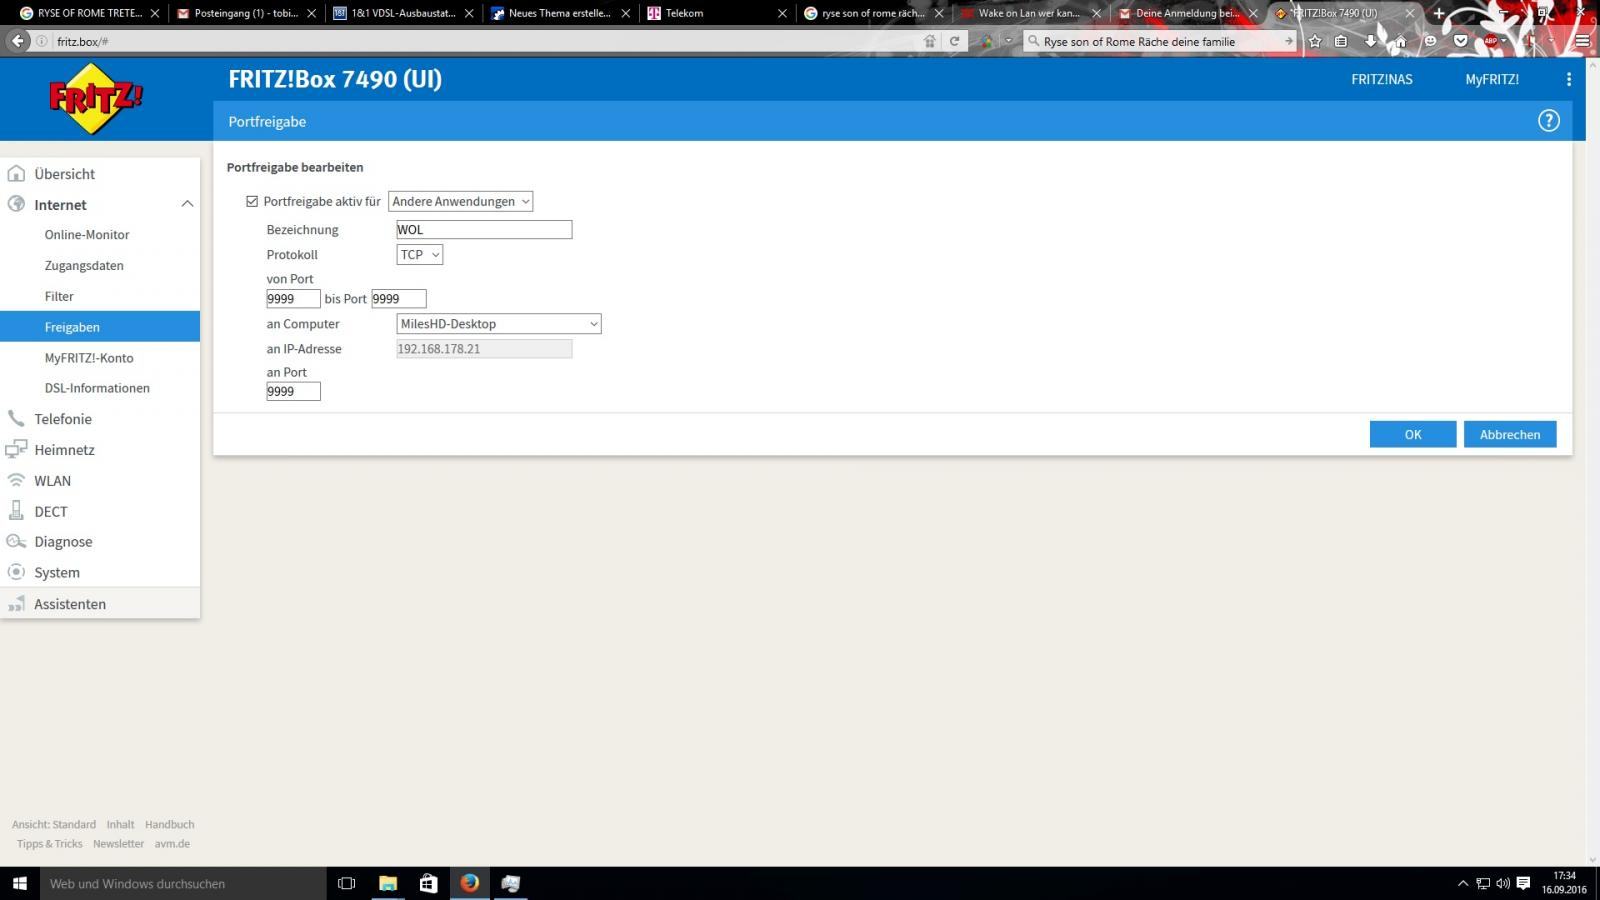
Task: Click the Diagnose icon
Action: coord(16,541)
